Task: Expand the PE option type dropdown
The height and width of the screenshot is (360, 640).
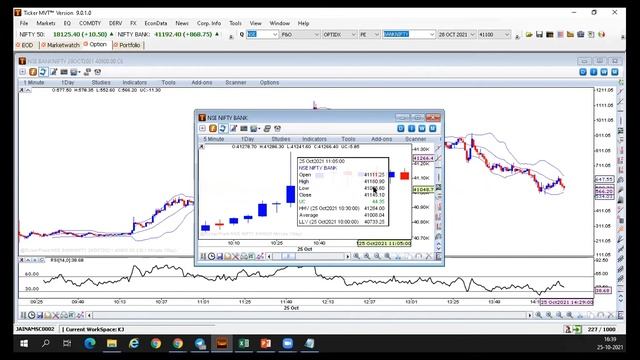Action: point(377,35)
